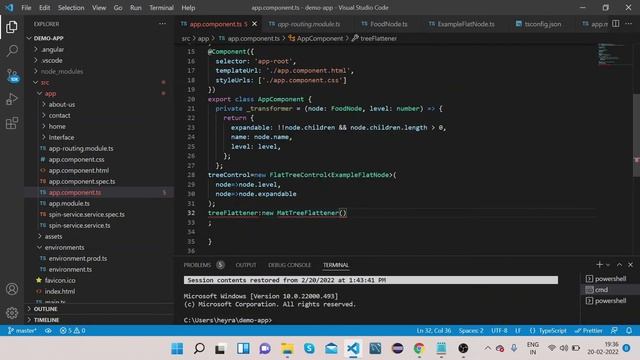Open Explorer views and more actions ellipsis
640x360 pixels.
pyautogui.click(x=162, y=24)
